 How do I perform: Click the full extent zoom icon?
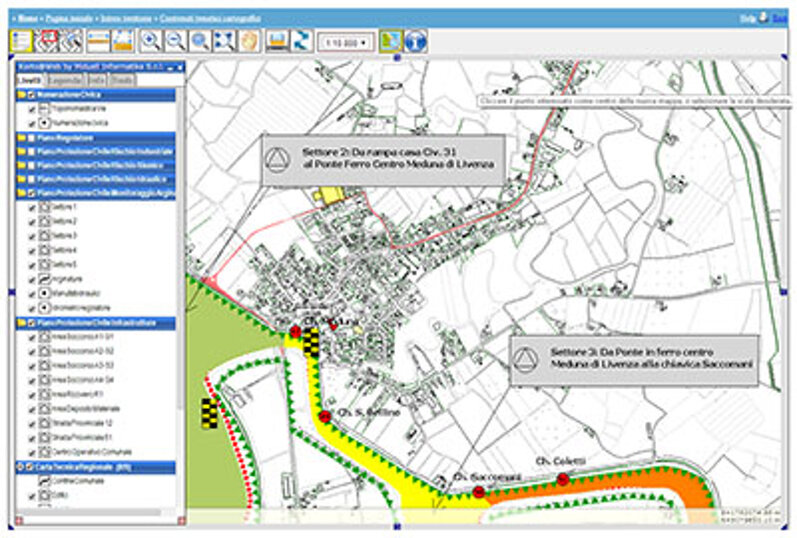pyautogui.click(x=224, y=41)
